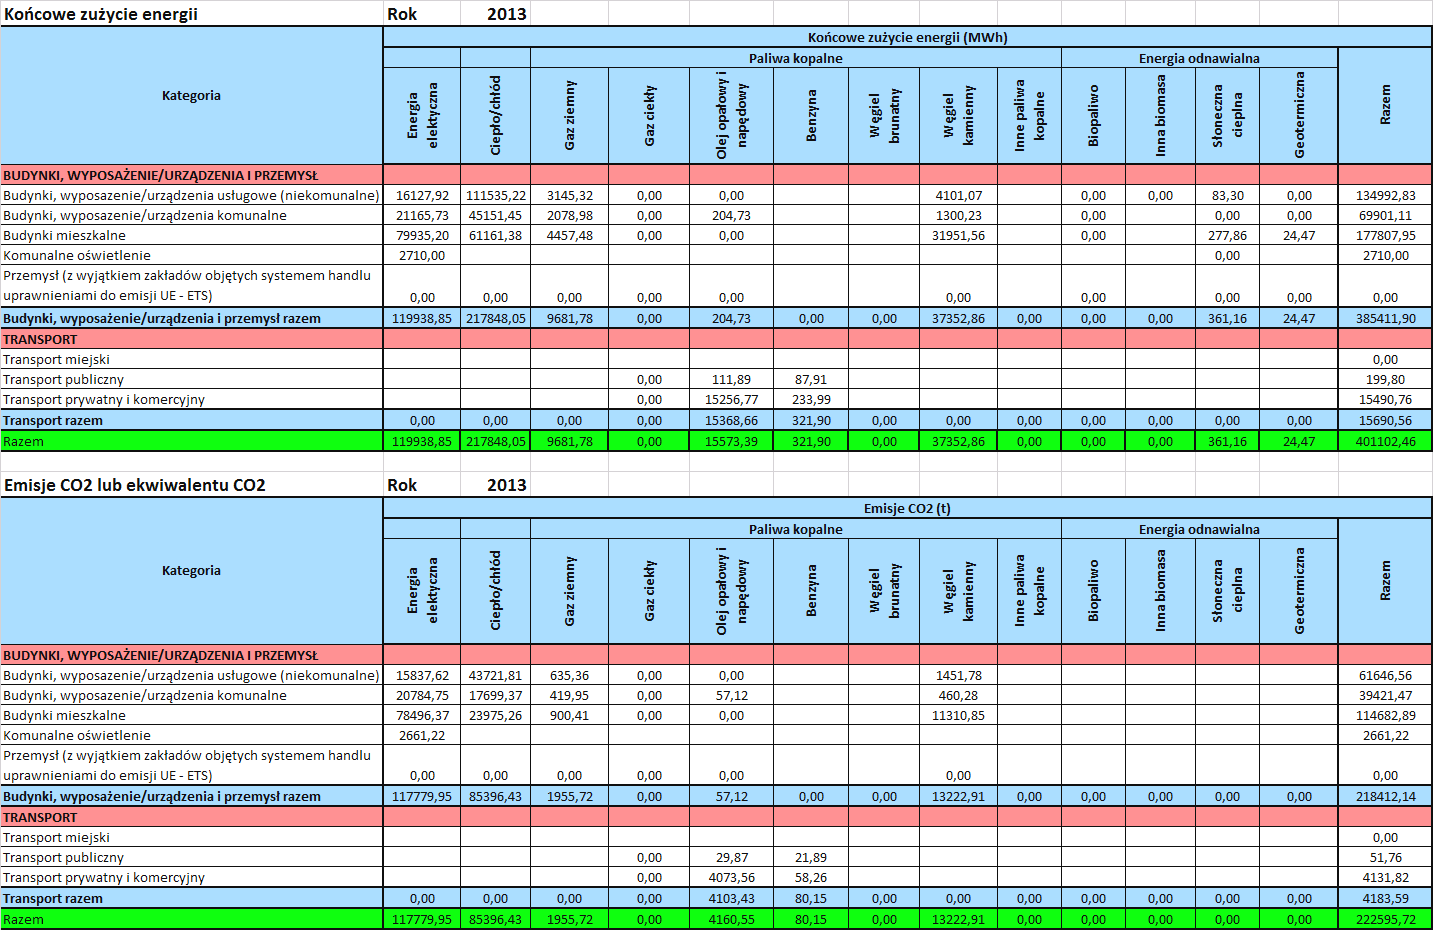Click the natural gas value 2078,98

(569, 215)
